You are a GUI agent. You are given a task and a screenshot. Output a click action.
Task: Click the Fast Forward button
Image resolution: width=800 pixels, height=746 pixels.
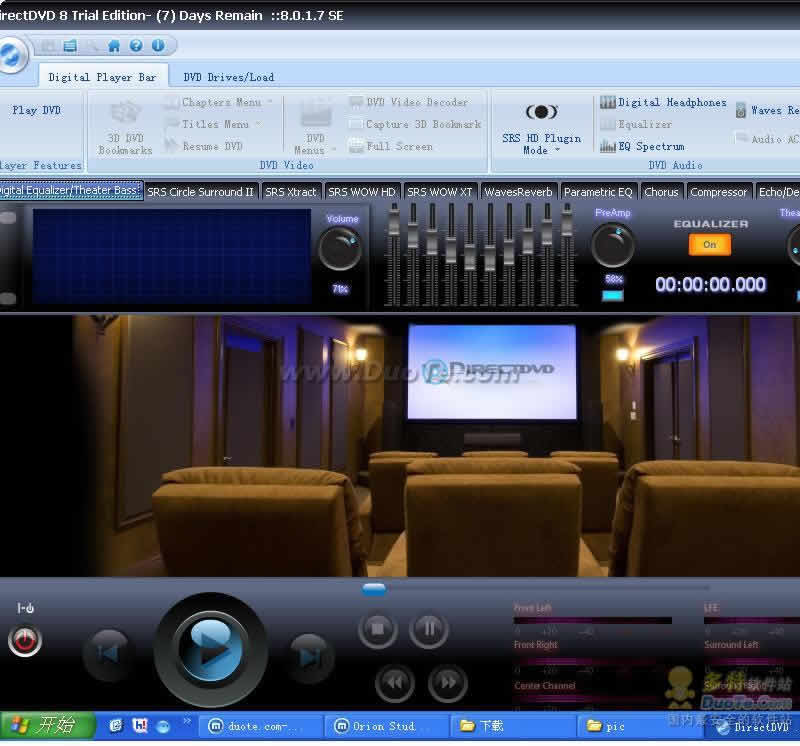click(x=447, y=683)
